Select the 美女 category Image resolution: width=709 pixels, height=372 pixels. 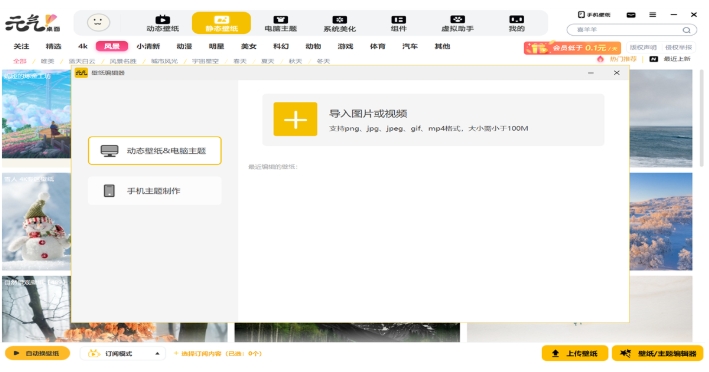[249, 46]
